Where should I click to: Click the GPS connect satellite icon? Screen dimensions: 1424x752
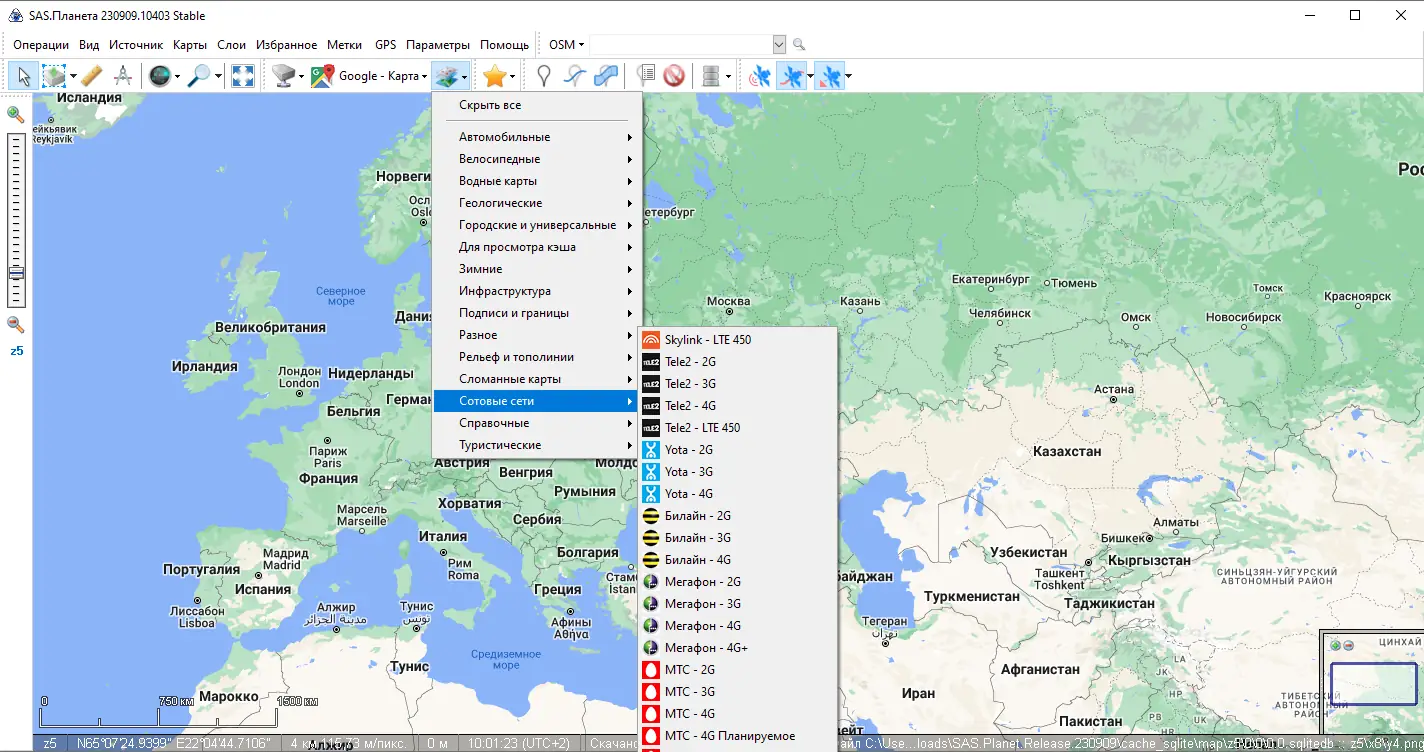tap(760, 75)
